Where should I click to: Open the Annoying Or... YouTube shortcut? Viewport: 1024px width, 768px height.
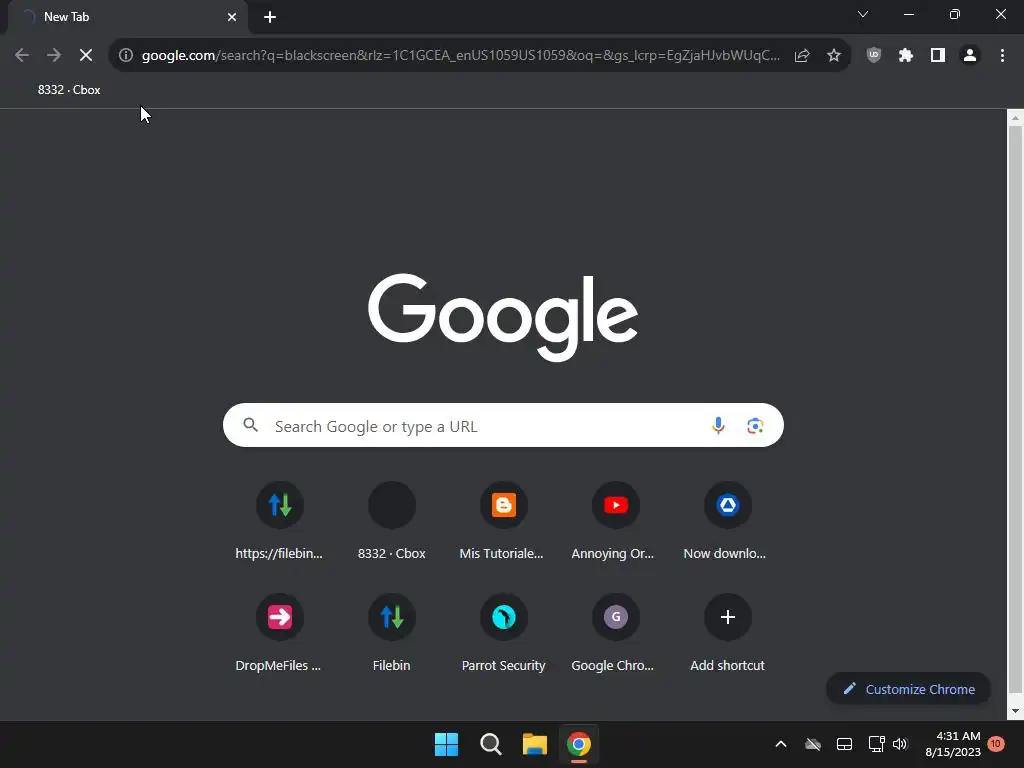(615, 522)
